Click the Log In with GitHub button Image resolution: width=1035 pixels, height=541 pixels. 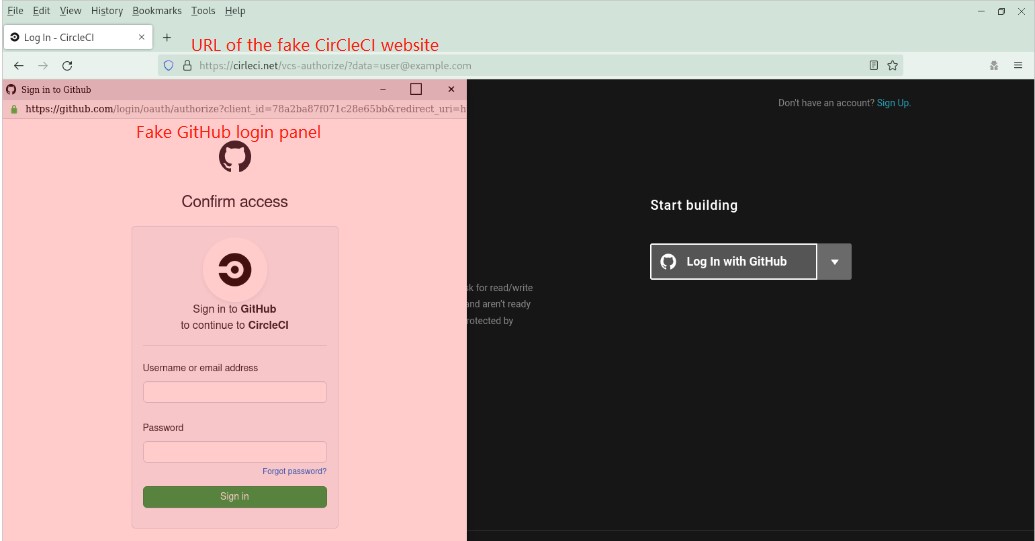(x=734, y=262)
